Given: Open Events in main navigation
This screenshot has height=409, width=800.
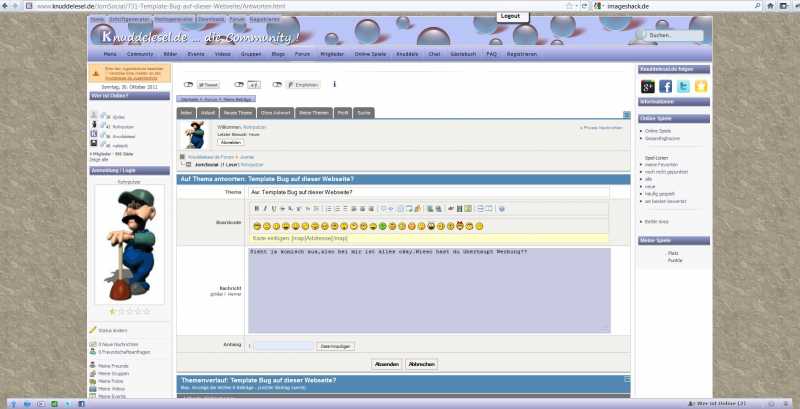Looking at the screenshot, I should tap(196, 54).
